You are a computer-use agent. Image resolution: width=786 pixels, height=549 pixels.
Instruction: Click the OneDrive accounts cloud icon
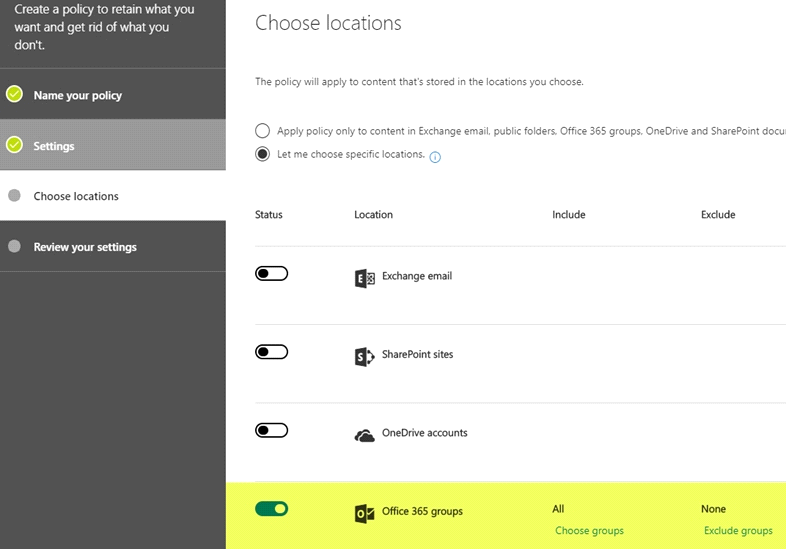click(x=364, y=436)
